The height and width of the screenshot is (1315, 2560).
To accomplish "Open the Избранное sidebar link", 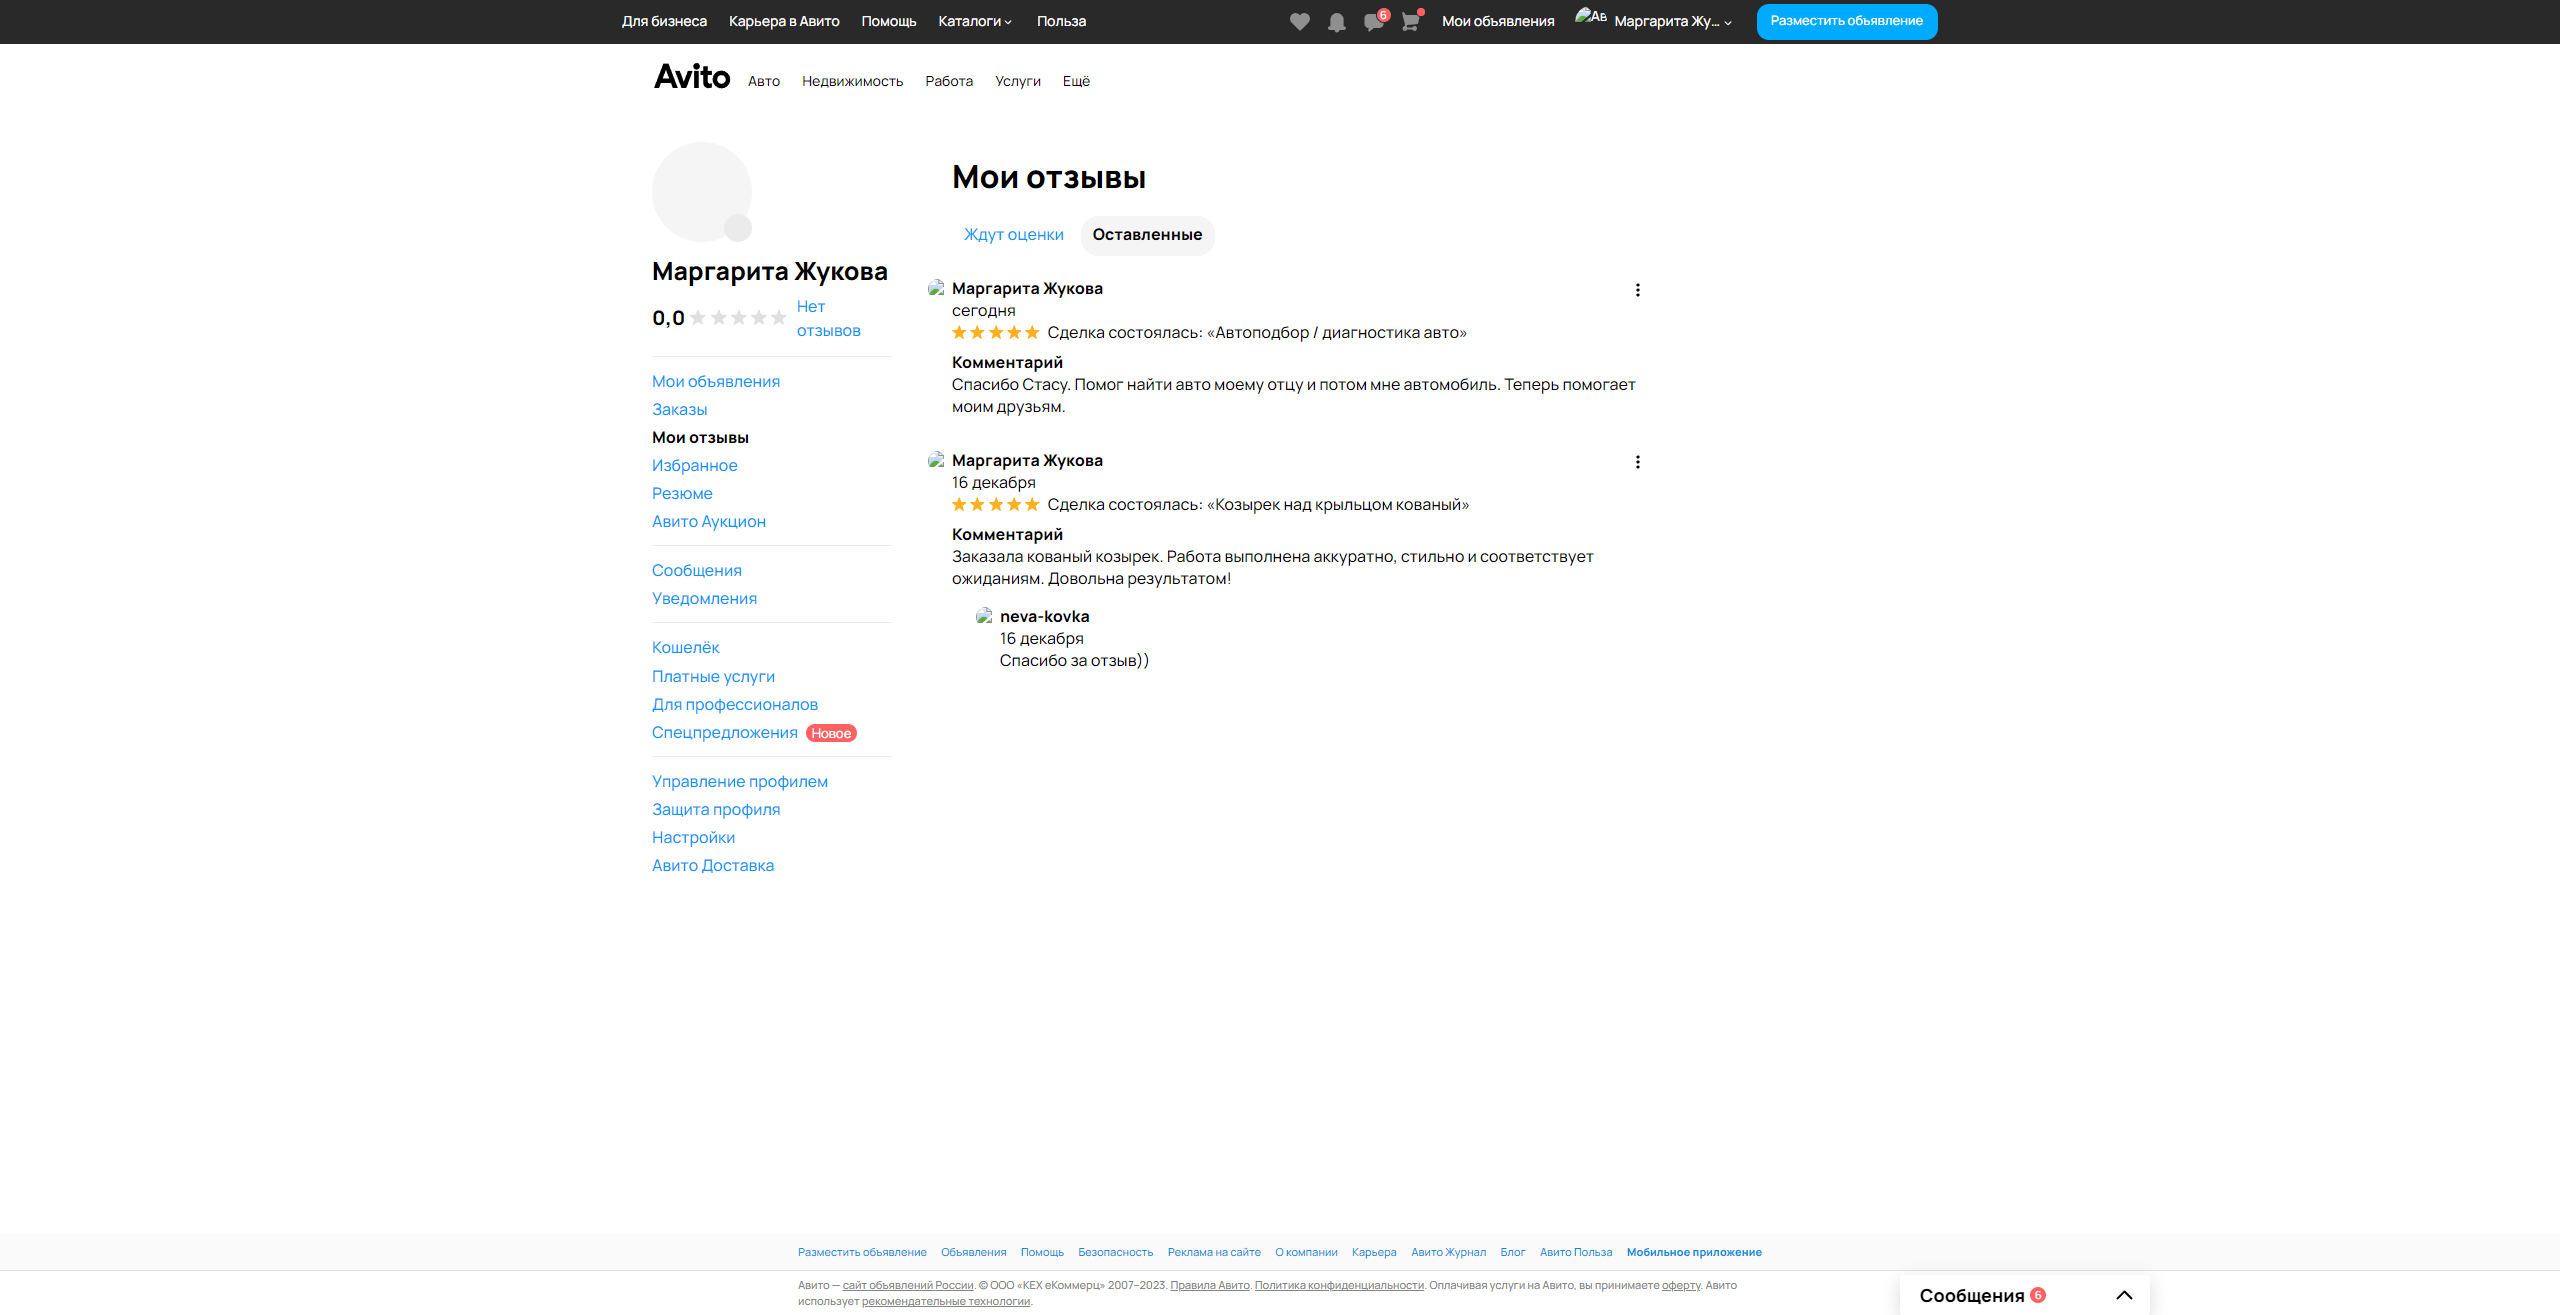I will tap(694, 465).
